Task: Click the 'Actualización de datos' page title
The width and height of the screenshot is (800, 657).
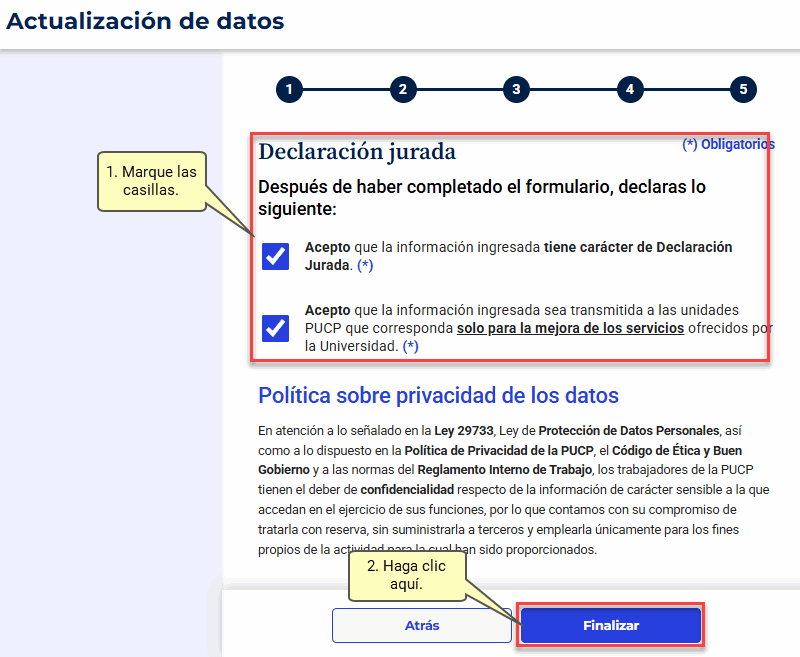Action: (145, 21)
